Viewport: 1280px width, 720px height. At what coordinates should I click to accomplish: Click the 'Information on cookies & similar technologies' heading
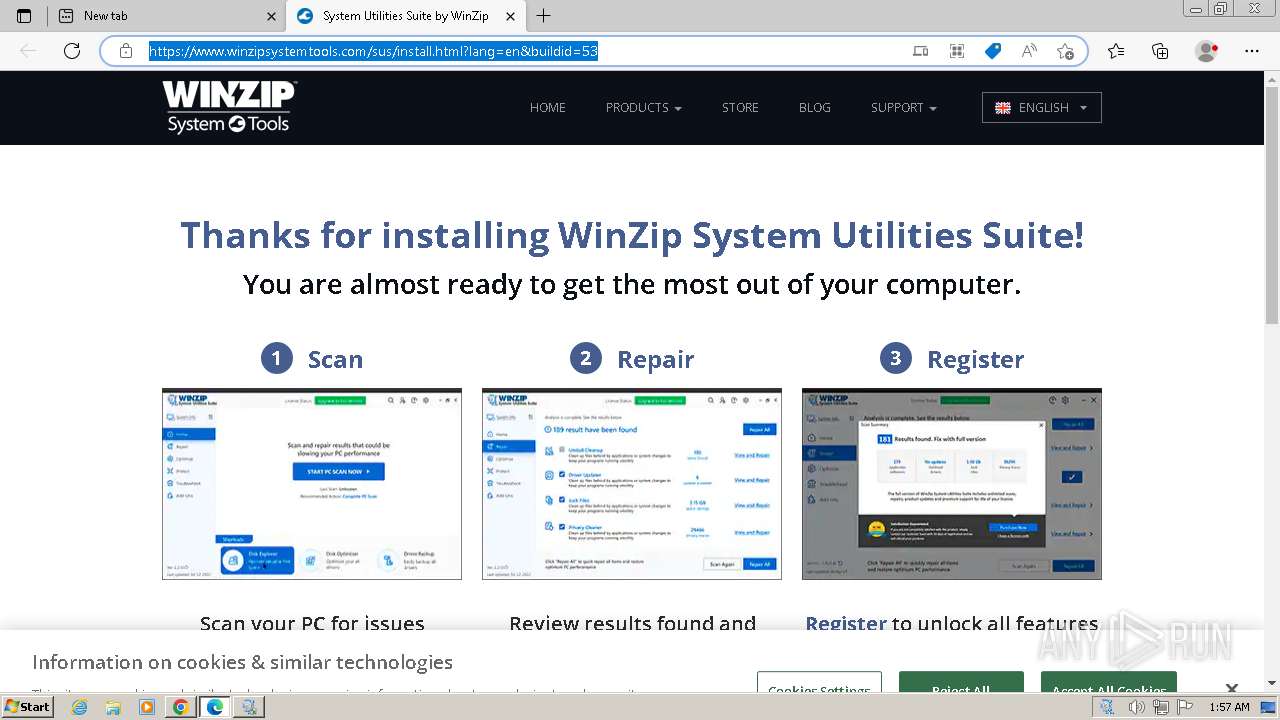[242, 662]
